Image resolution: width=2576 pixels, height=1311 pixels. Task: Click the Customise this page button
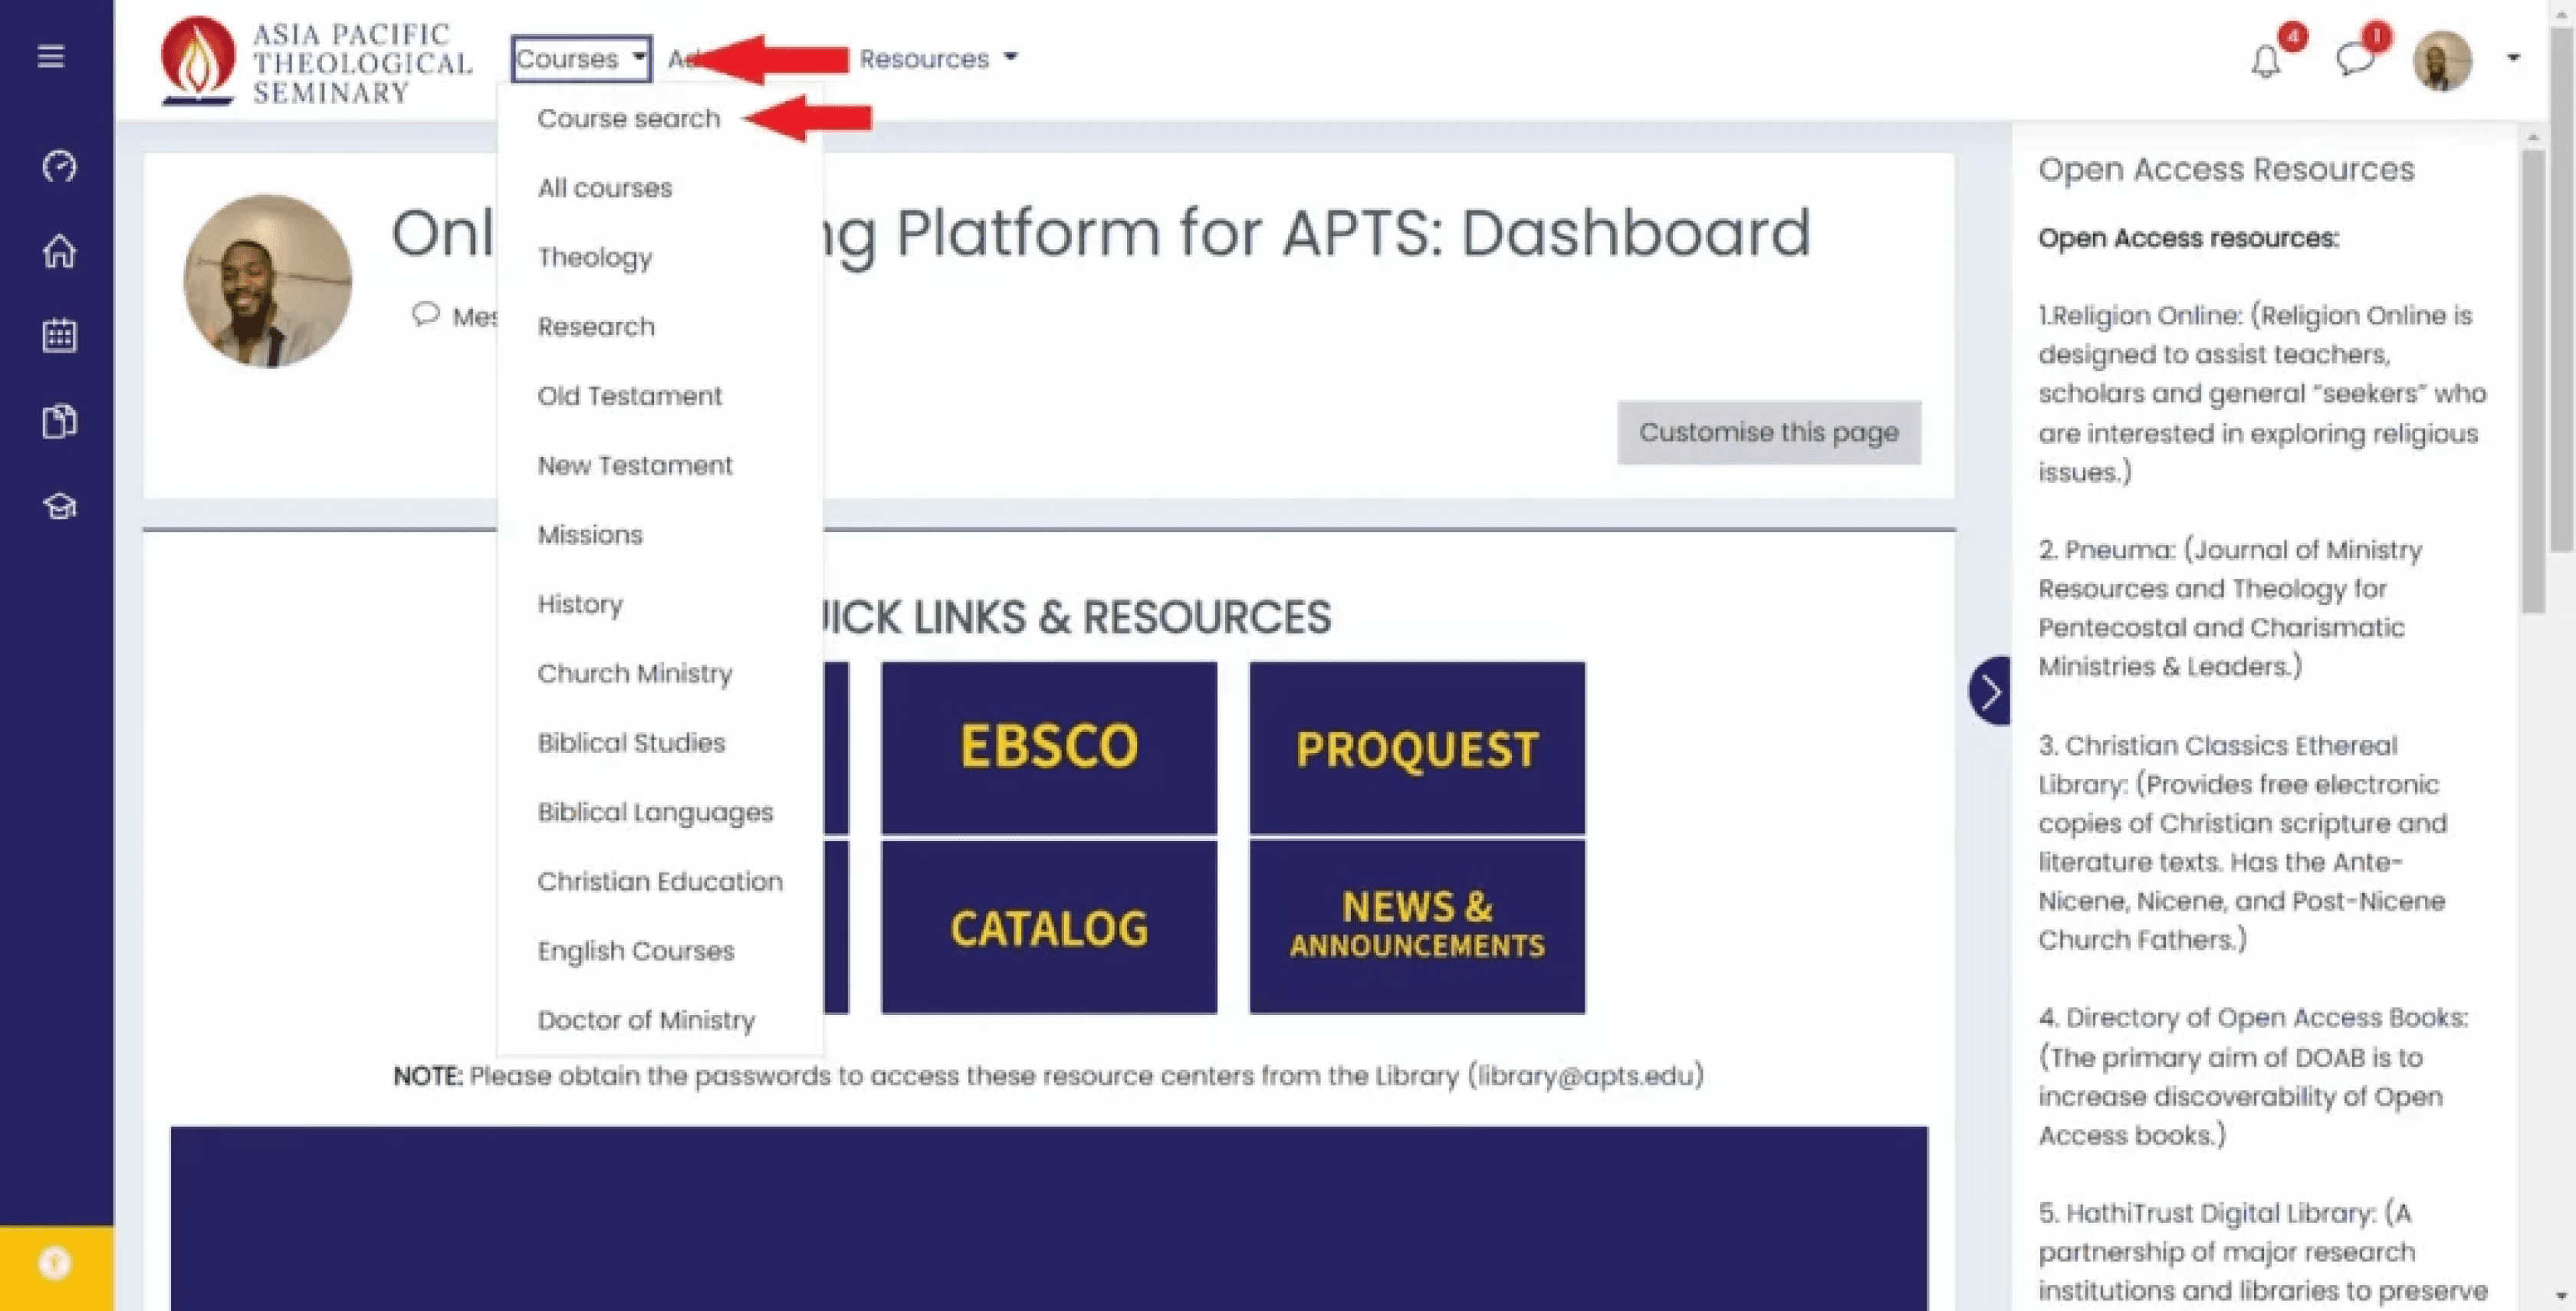tap(1767, 432)
